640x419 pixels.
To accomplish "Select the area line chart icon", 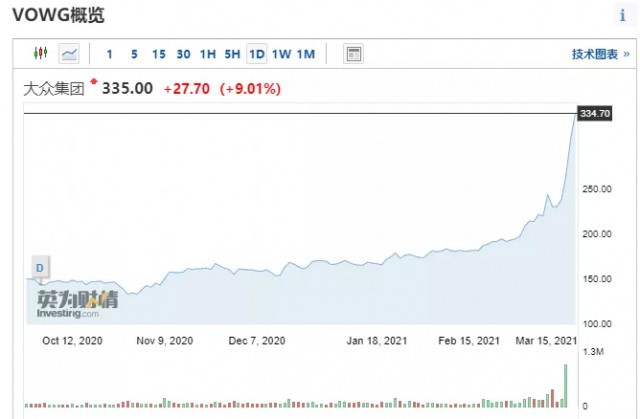I will pyautogui.click(x=69, y=53).
